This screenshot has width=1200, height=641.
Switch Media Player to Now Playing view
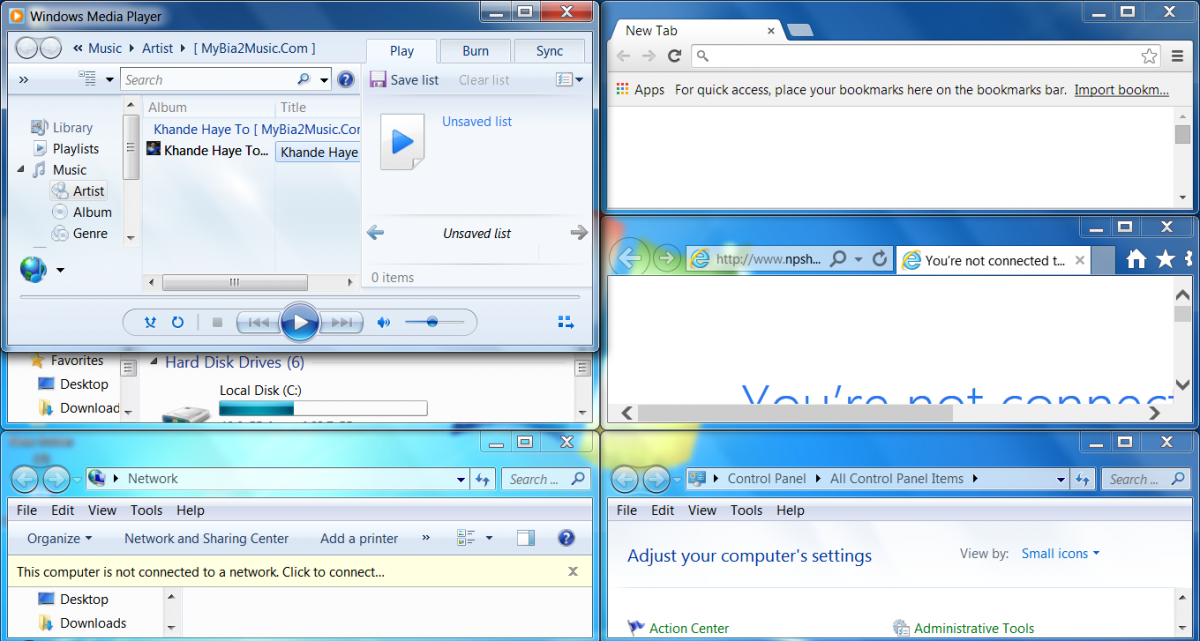click(x=566, y=322)
